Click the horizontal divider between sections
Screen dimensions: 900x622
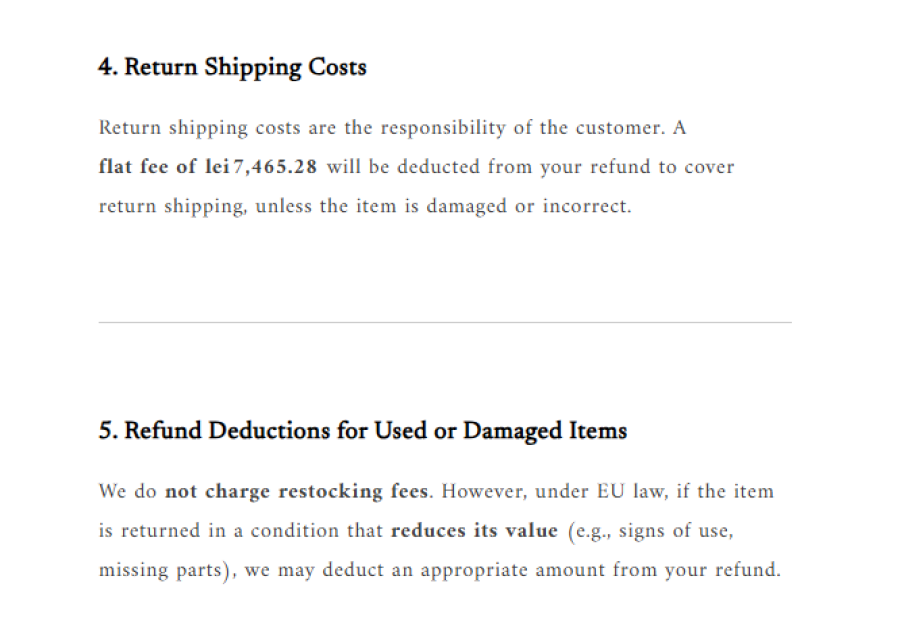coord(445,322)
